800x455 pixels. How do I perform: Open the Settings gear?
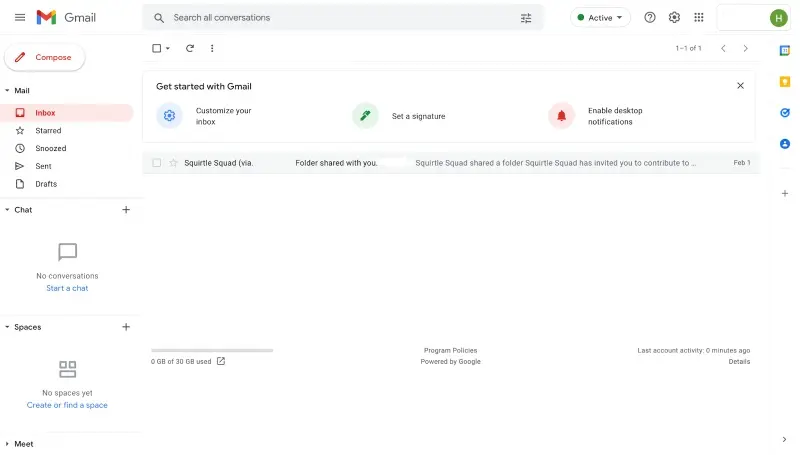pyautogui.click(x=674, y=17)
